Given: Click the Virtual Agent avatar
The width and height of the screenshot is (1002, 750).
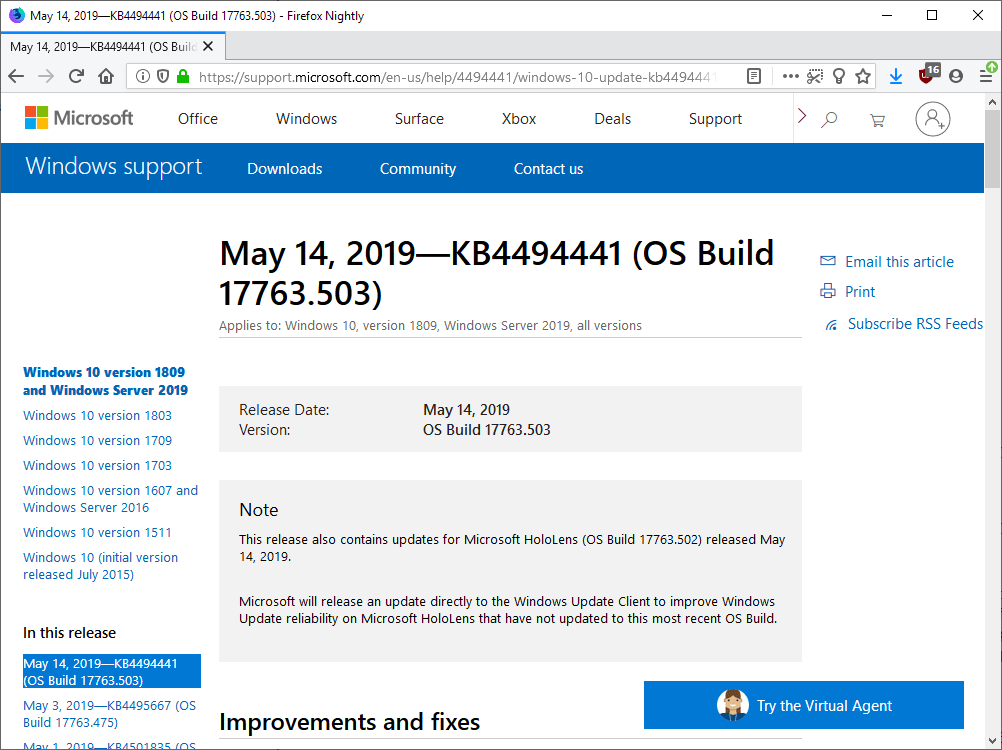Looking at the screenshot, I should click(732, 705).
